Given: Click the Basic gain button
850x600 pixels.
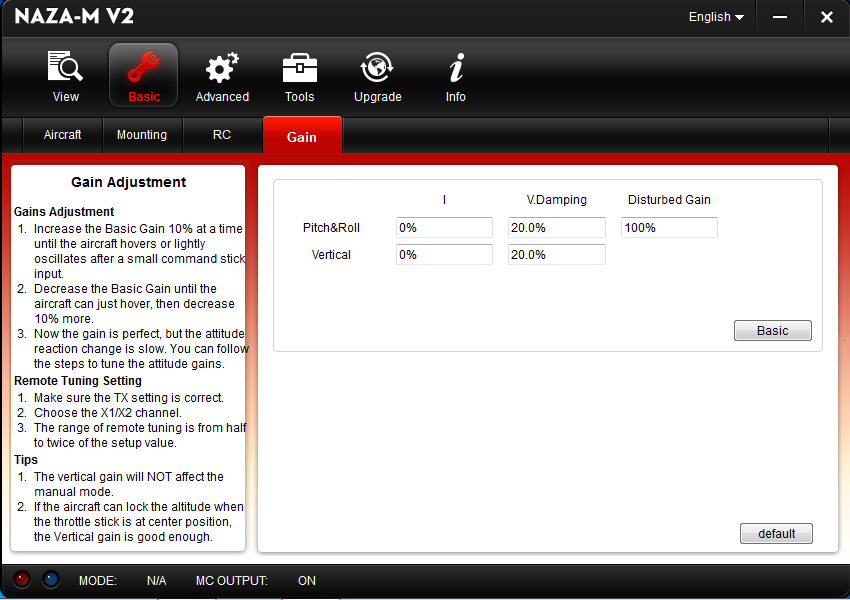Looking at the screenshot, I should coord(772,331).
